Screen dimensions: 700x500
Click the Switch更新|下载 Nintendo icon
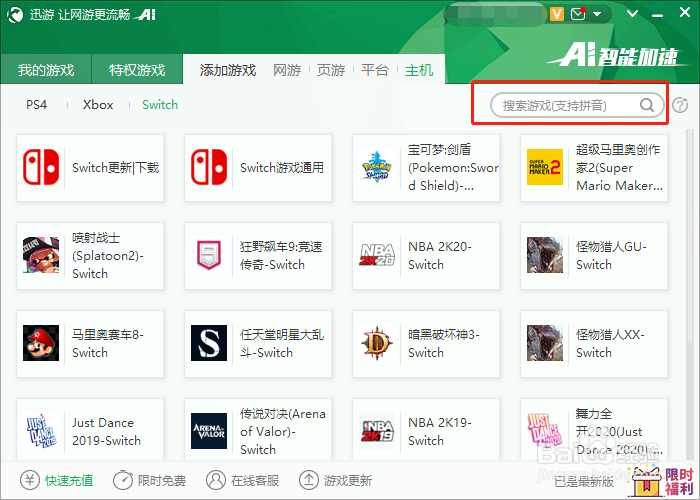pos(41,167)
